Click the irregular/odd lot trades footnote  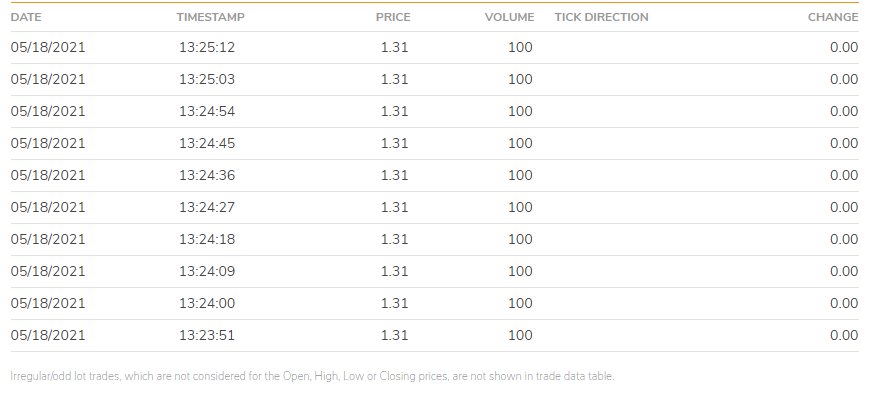click(x=313, y=376)
